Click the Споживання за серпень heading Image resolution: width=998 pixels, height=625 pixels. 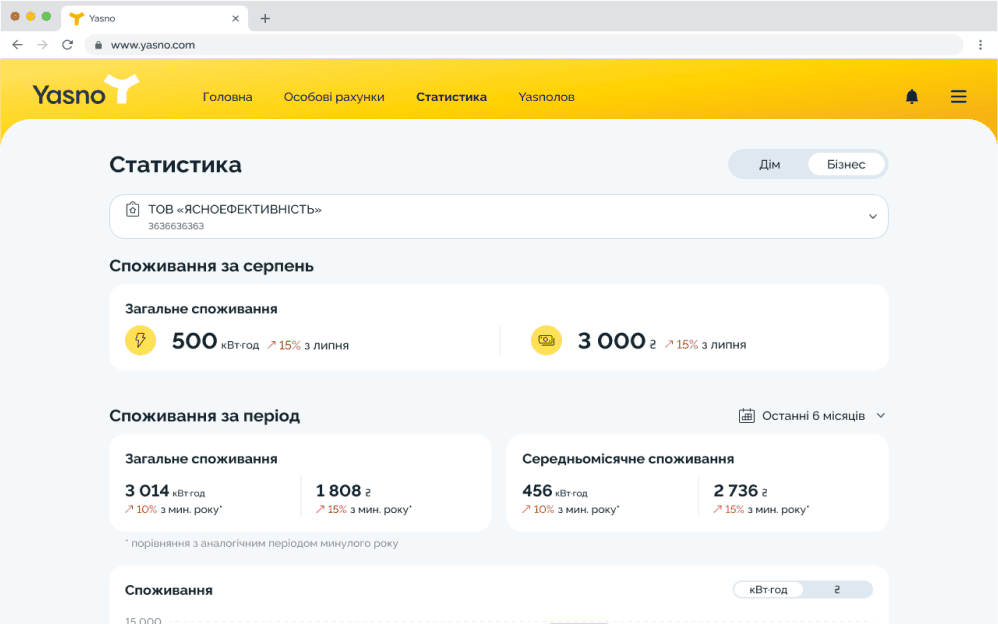point(211,265)
